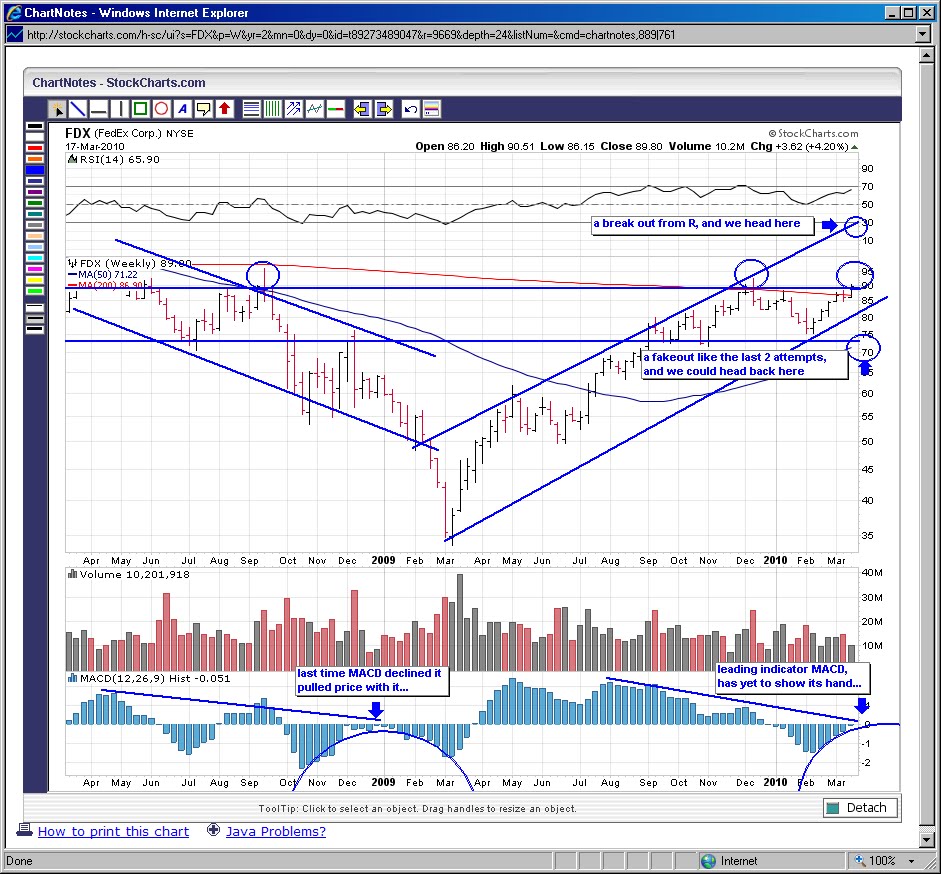Choose the light blue color swatch
The height and width of the screenshot is (874, 941).
click(35, 247)
